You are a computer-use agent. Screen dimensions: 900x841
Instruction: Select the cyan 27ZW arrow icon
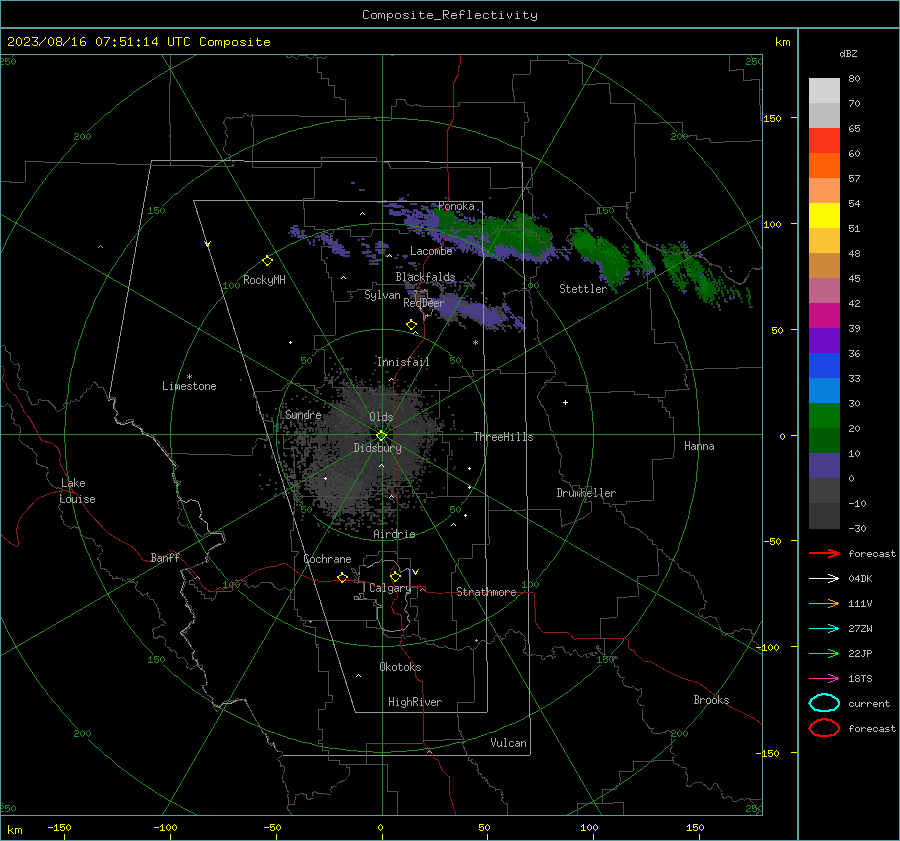pyautogui.click(x=824, y=629)
